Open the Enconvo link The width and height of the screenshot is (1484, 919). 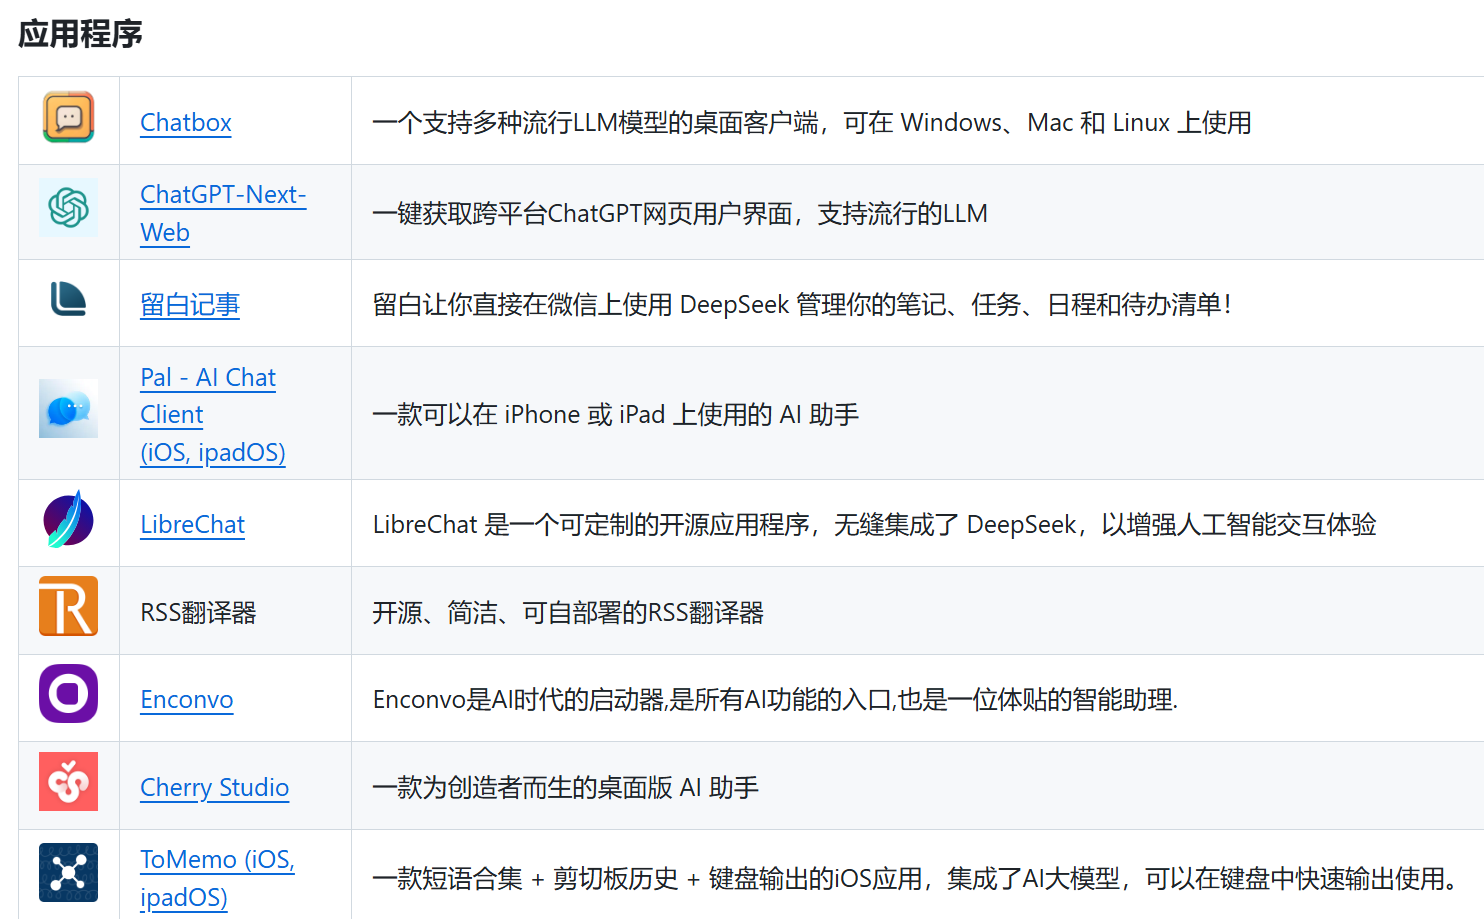coord(187,700)
